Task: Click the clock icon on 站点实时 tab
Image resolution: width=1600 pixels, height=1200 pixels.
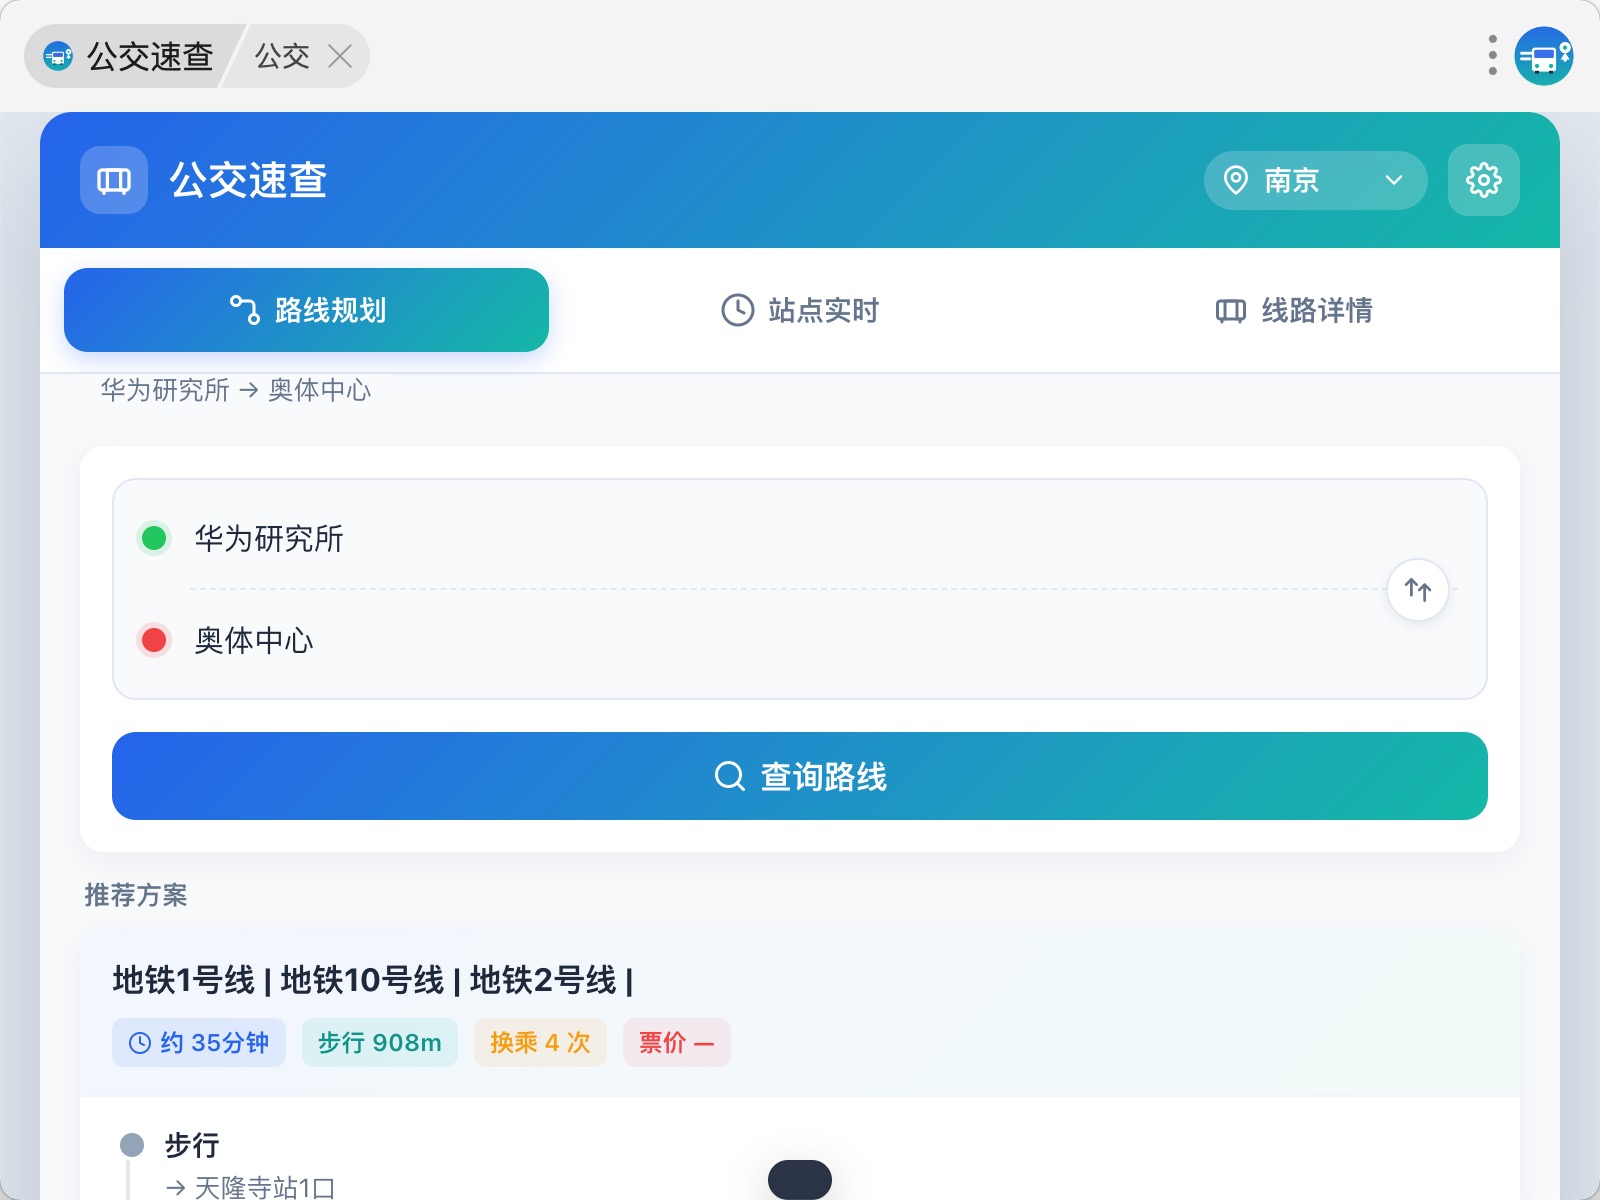Action: click(738, 310)
